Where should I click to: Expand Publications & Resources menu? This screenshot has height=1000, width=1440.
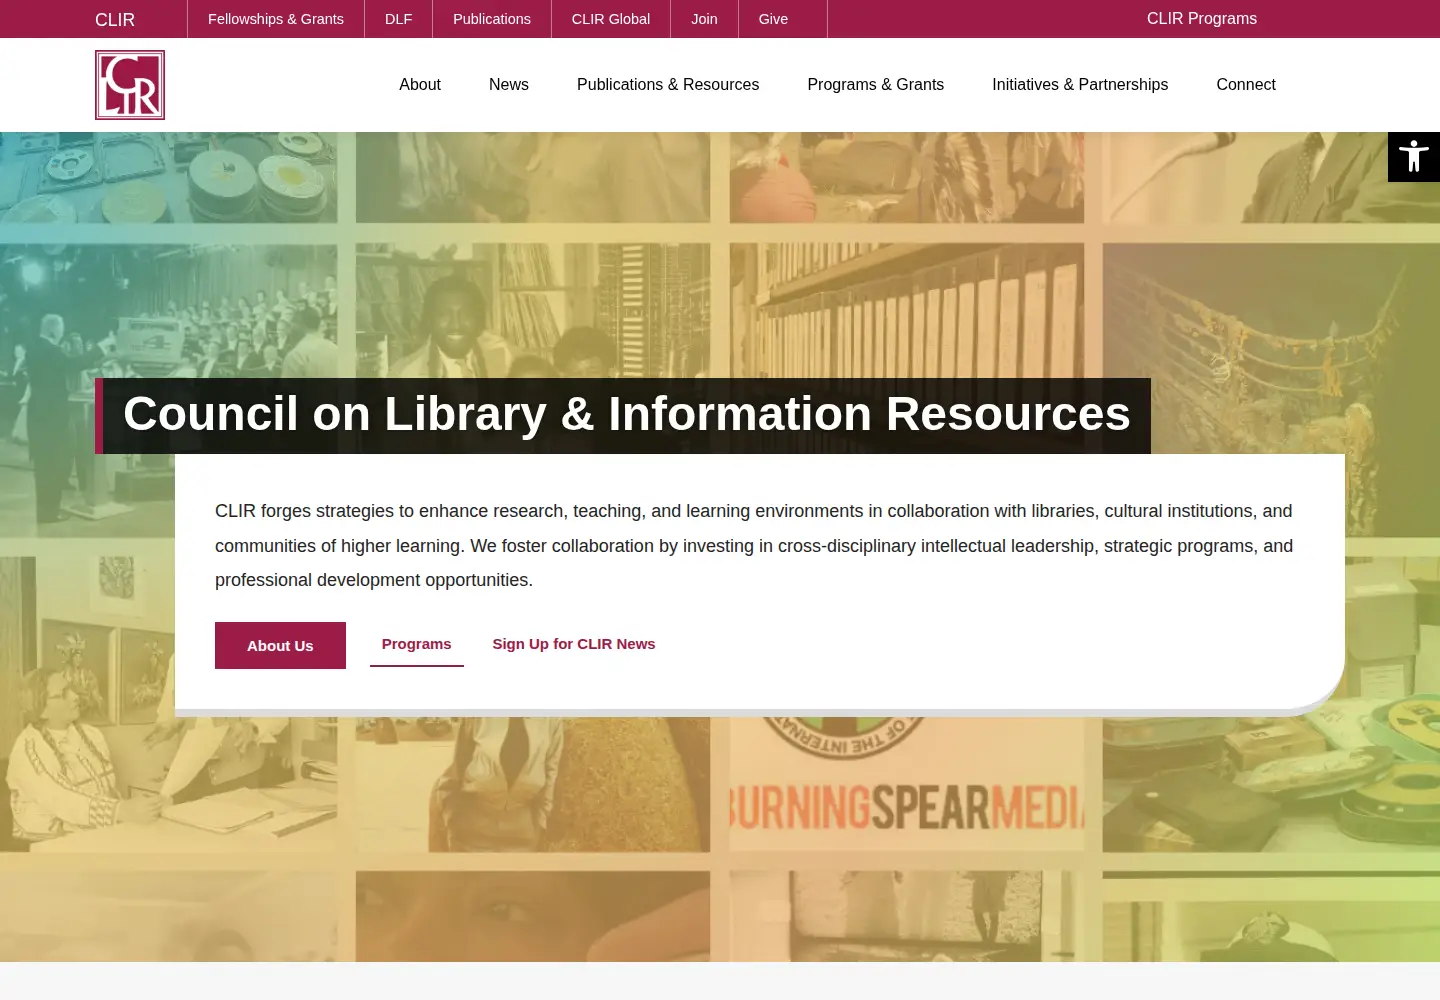668,85
